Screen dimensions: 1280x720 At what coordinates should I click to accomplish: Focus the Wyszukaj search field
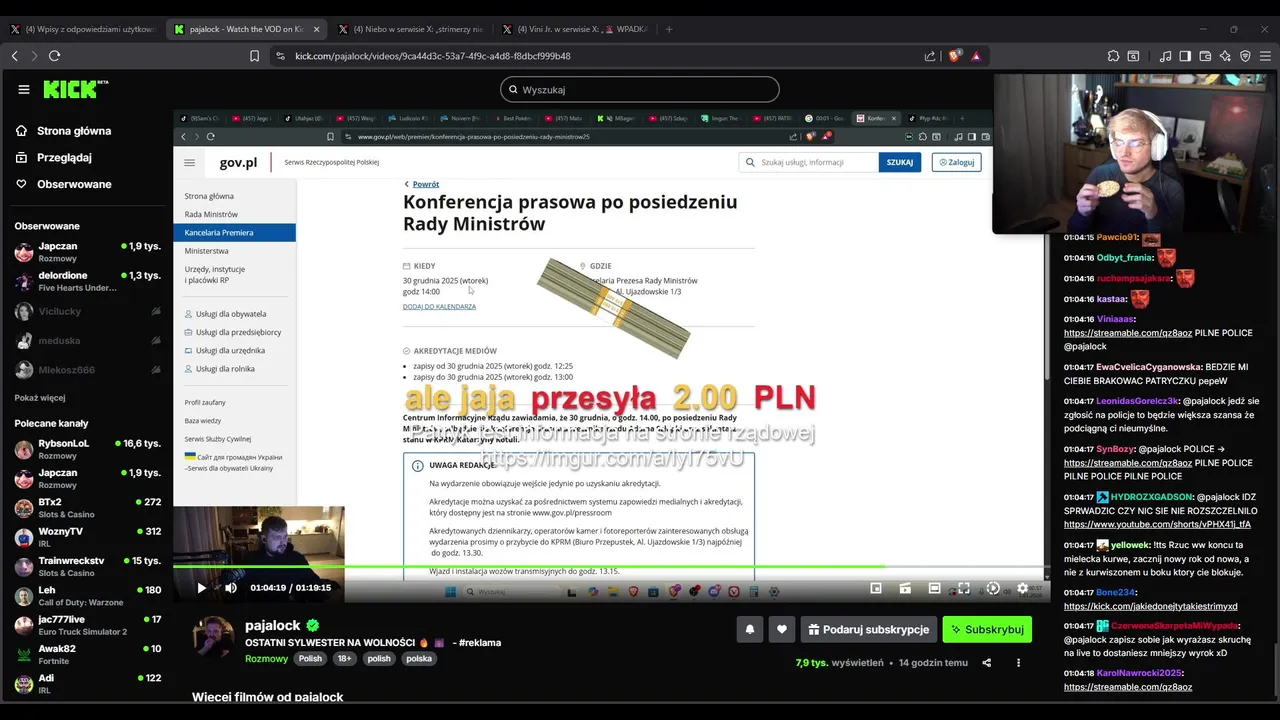[x=639, y=89]
